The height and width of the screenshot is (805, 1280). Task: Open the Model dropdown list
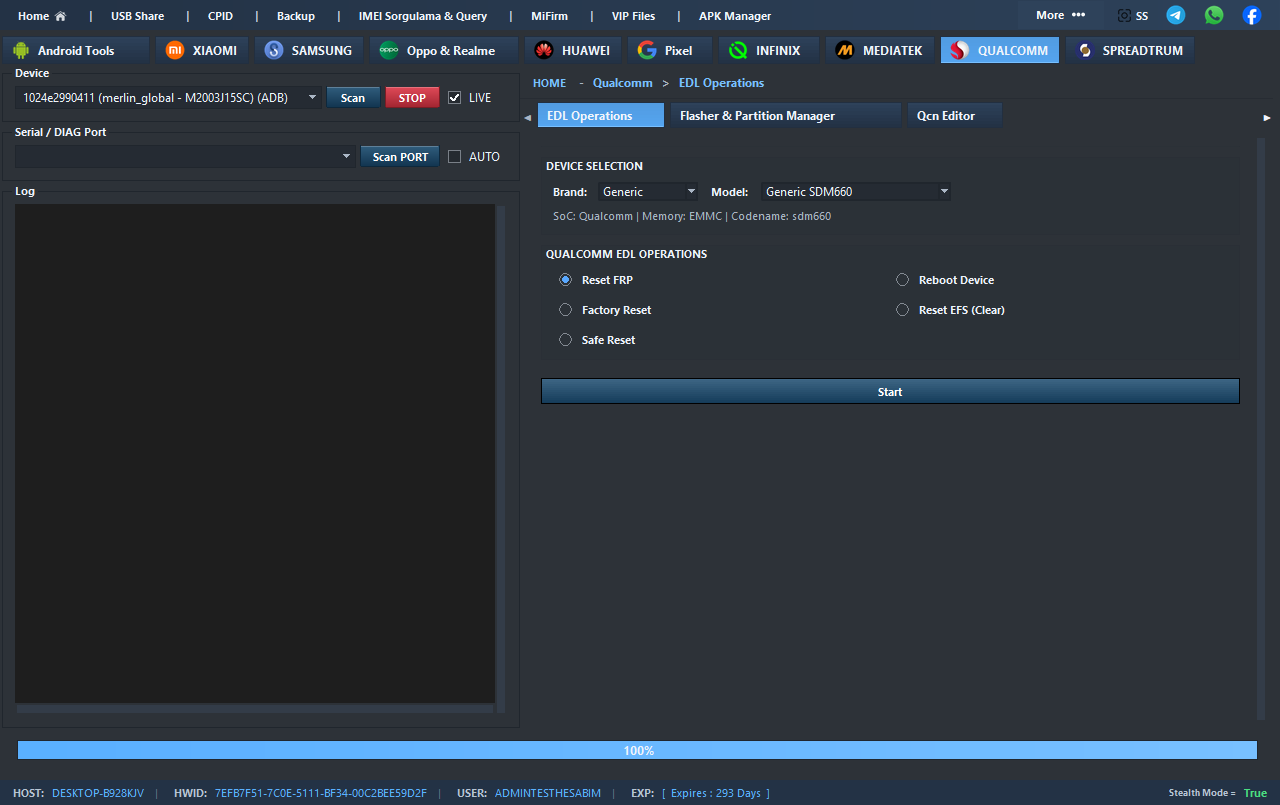click(855, 192)
